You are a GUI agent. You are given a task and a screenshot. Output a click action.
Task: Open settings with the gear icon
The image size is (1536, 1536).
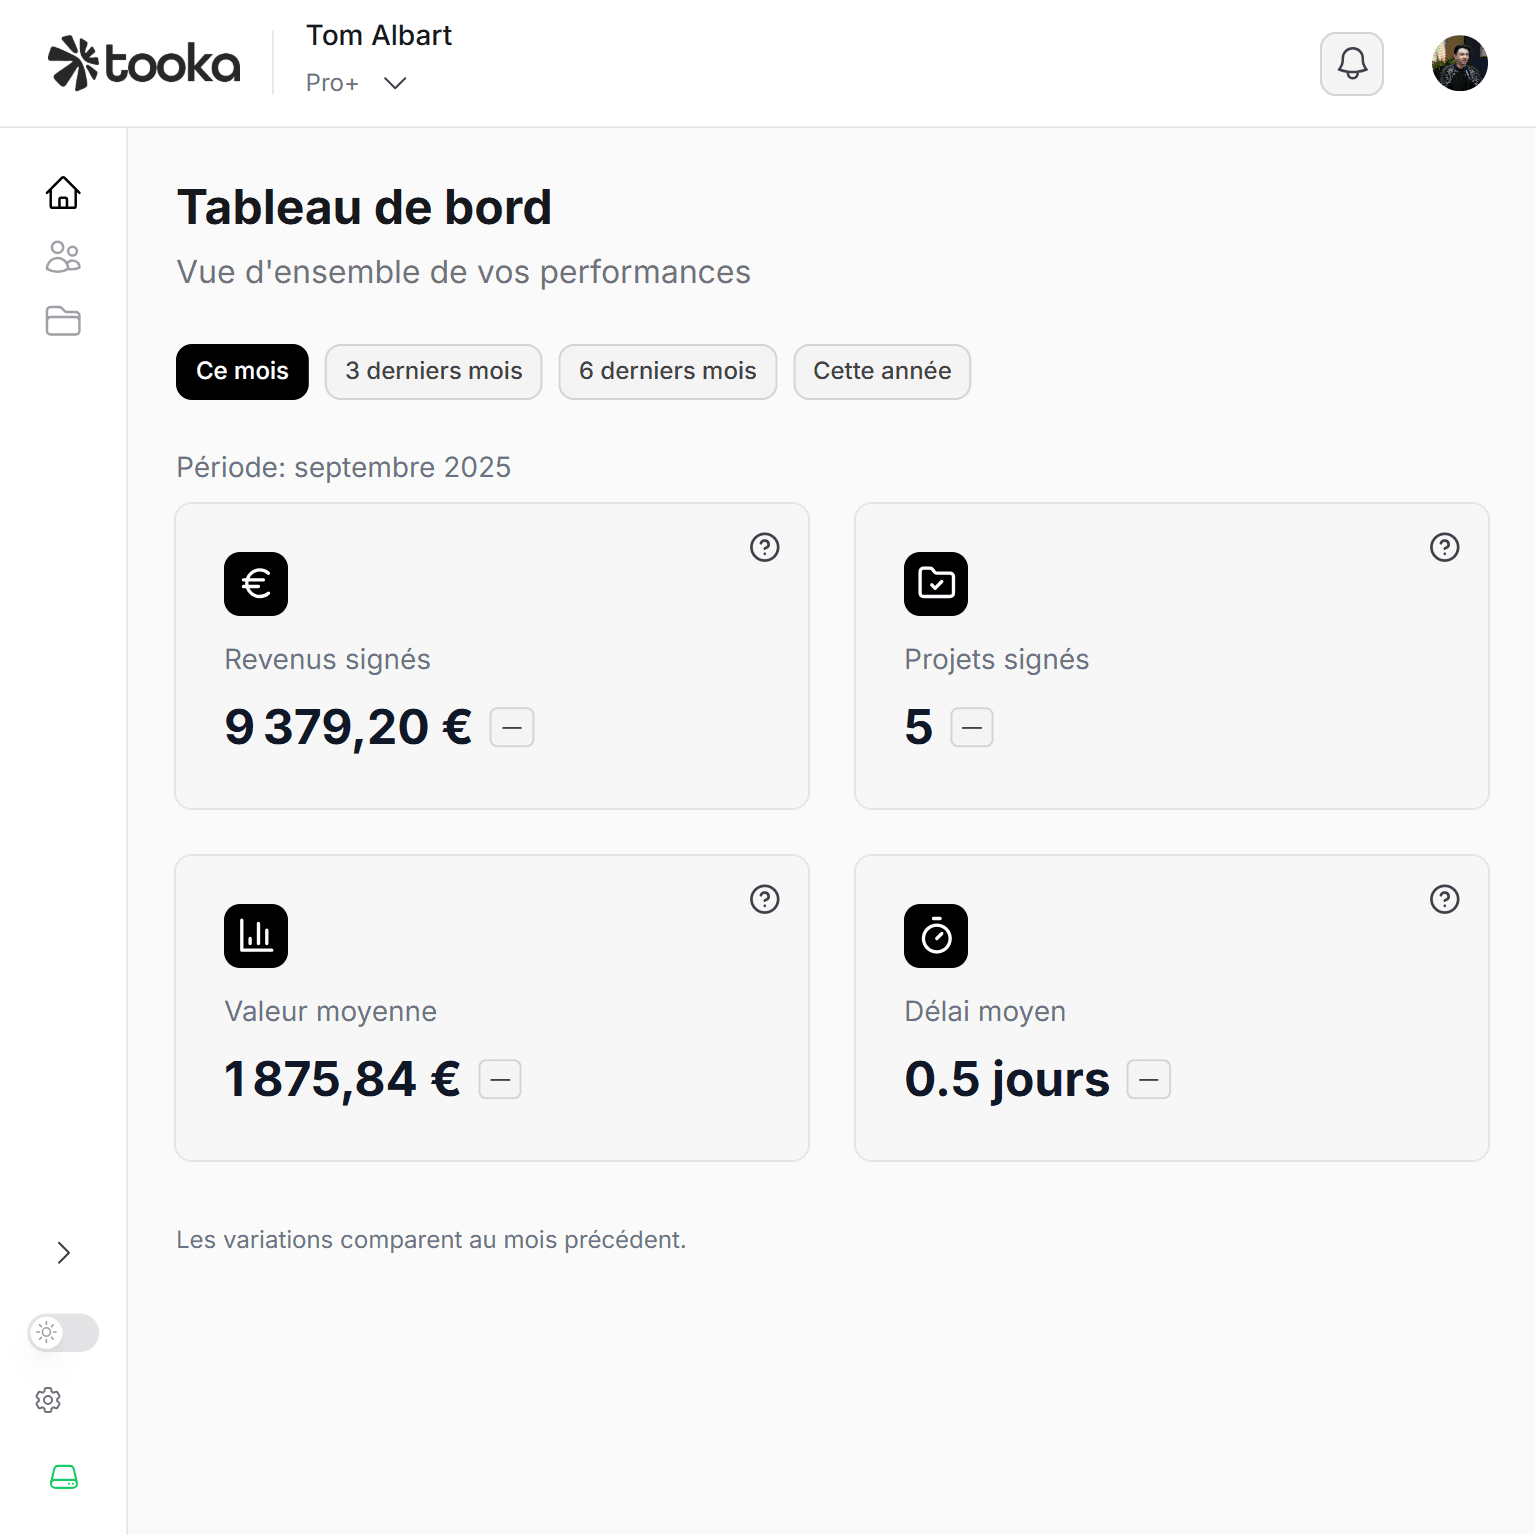pyautogui.click(x=49, y=1400)
